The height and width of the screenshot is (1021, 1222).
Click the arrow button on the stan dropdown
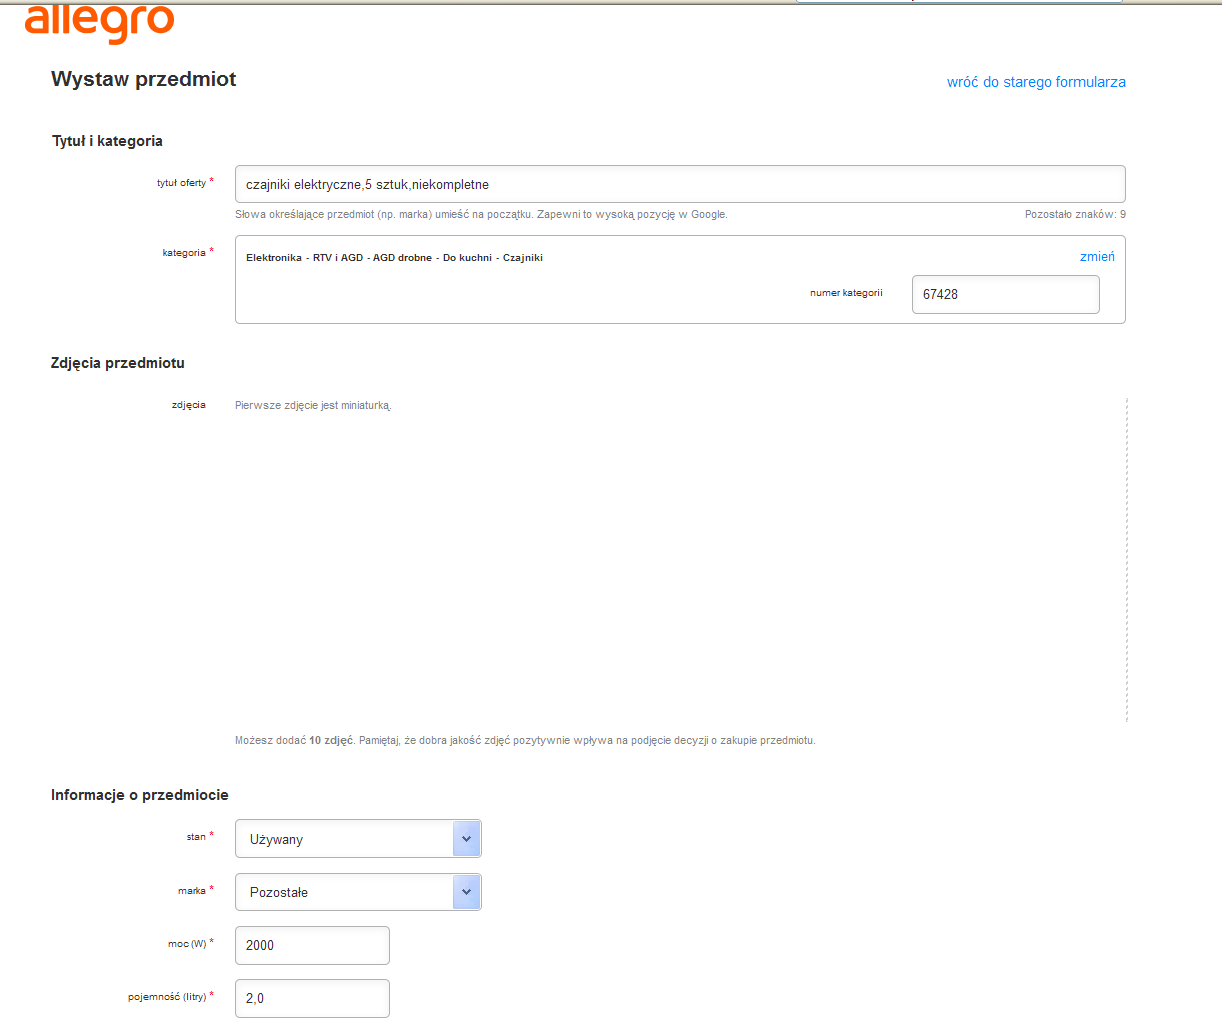pyautogui.click(x=466, y=839)
